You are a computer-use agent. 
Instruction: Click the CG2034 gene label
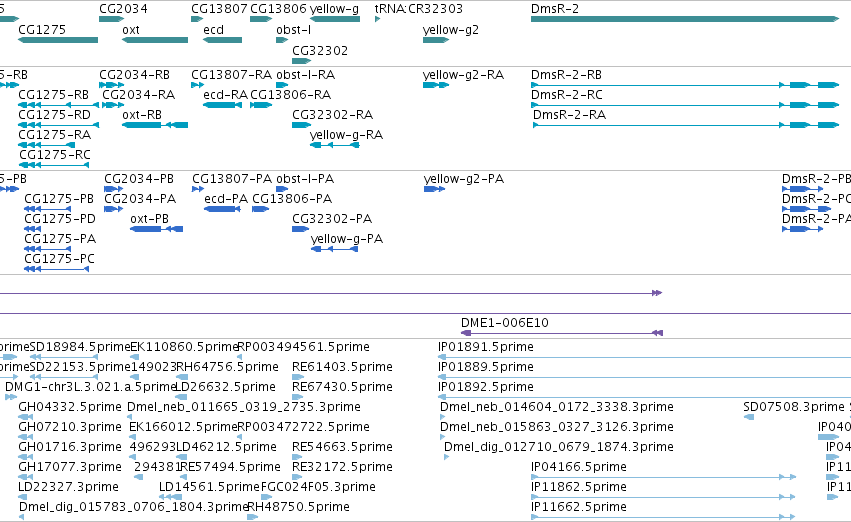point(123,9)
